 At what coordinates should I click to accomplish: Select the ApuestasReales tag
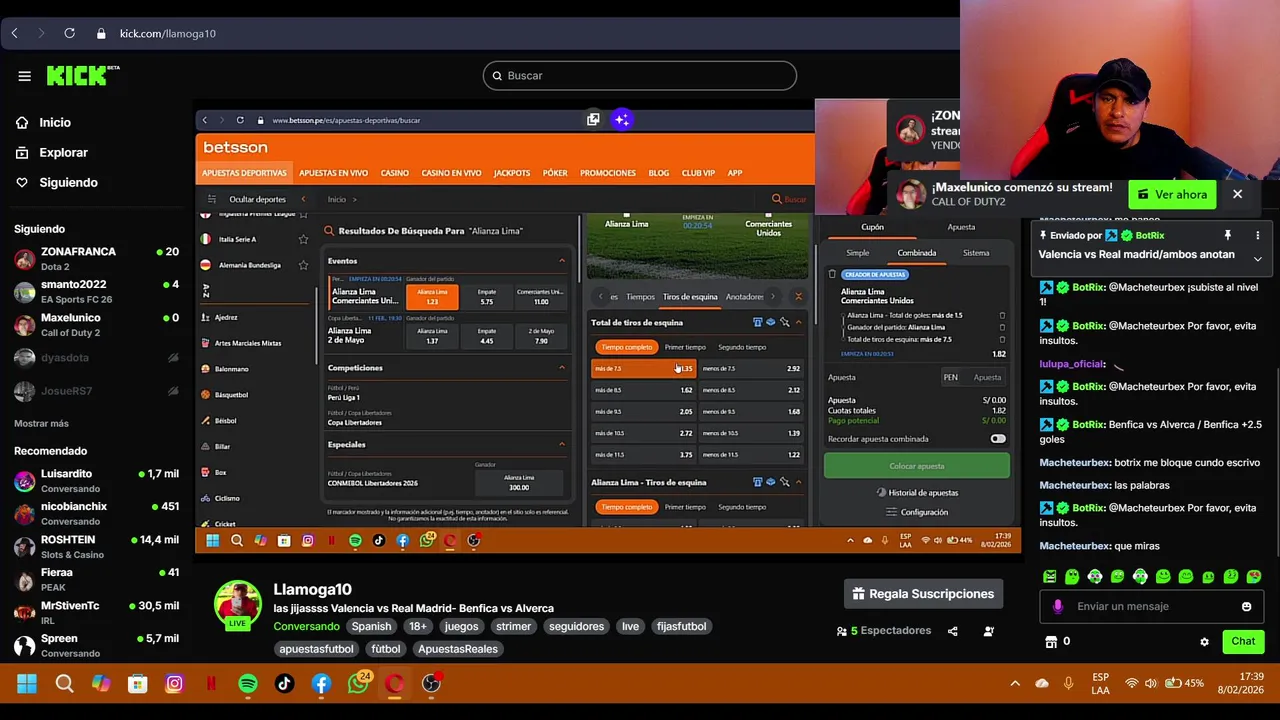458,649
